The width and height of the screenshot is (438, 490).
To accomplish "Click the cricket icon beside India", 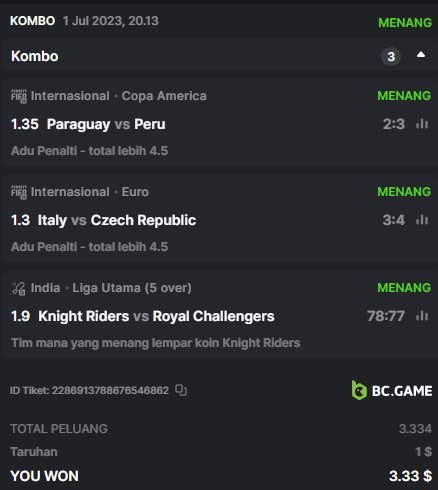I will (19, 288).
